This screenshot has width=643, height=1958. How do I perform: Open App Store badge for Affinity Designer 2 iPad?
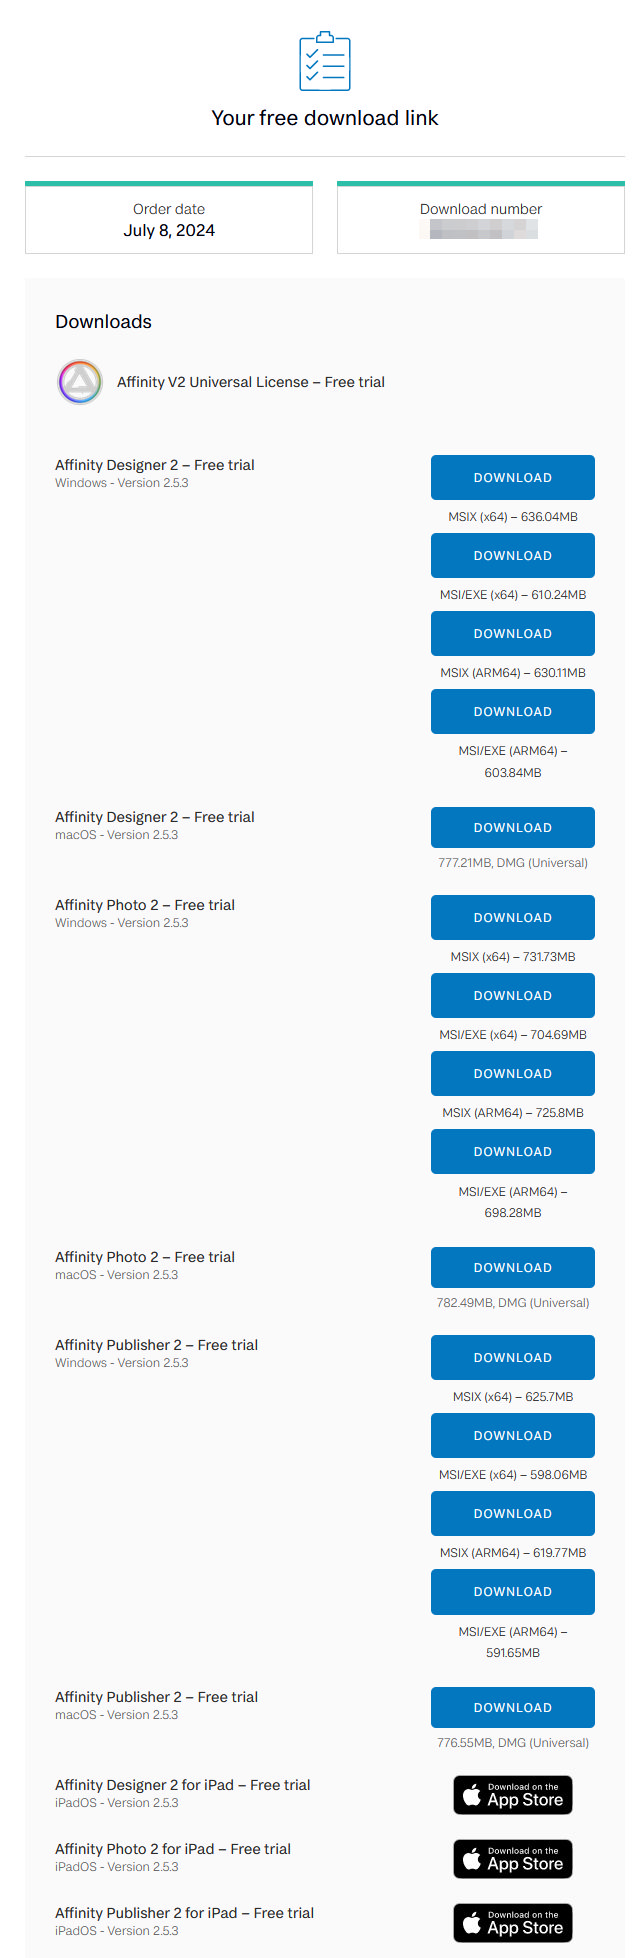coord(513,1795)
